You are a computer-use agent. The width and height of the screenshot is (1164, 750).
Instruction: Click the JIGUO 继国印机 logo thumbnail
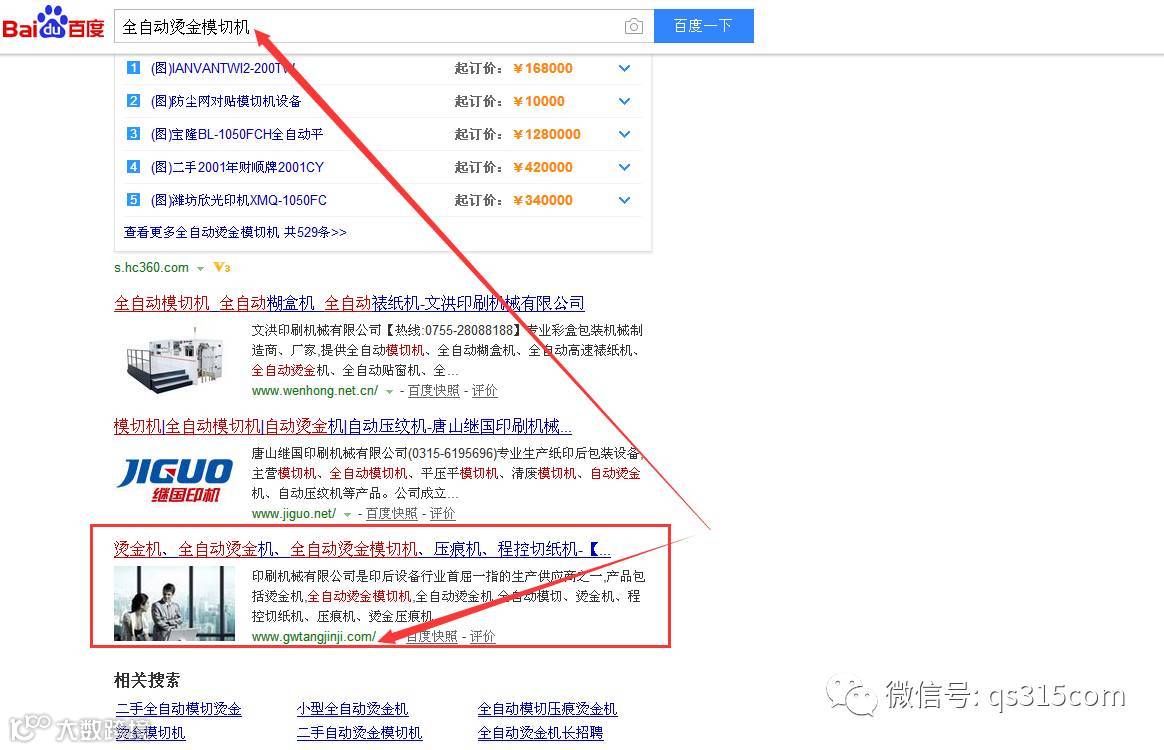(x=174, y=480)
